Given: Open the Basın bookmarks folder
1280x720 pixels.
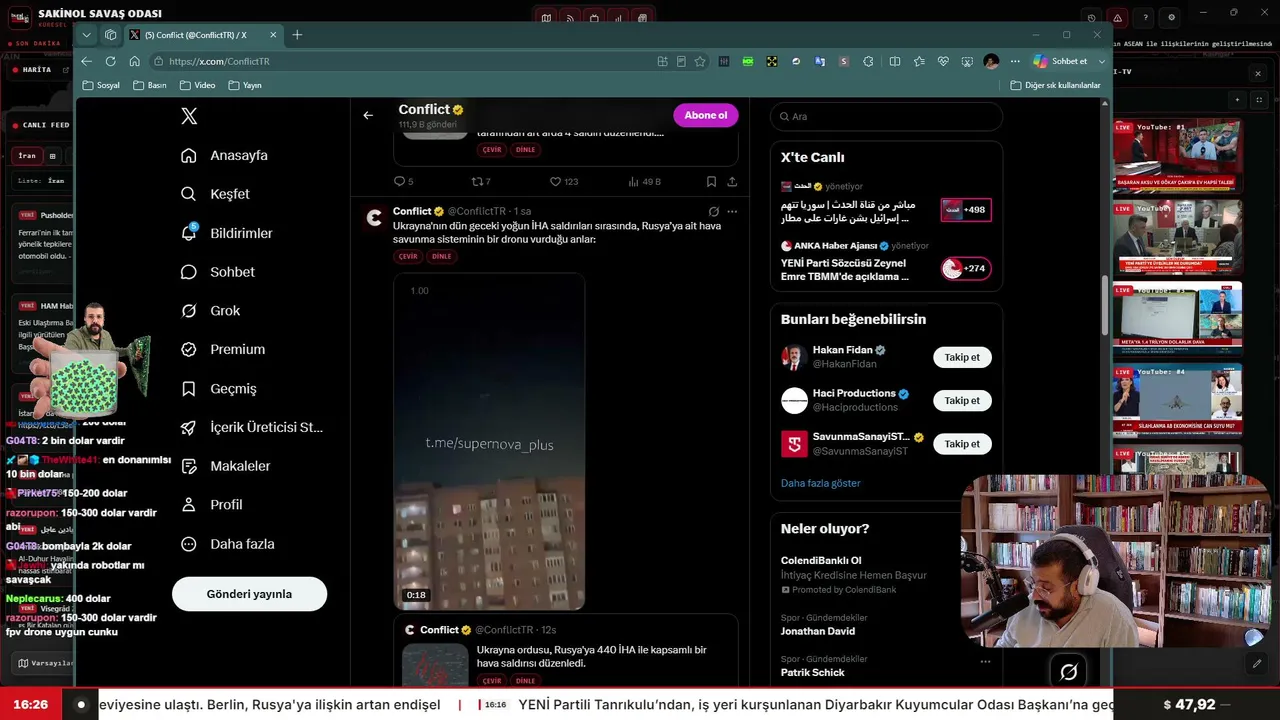Looking at the screenshot, I should 149,86.
